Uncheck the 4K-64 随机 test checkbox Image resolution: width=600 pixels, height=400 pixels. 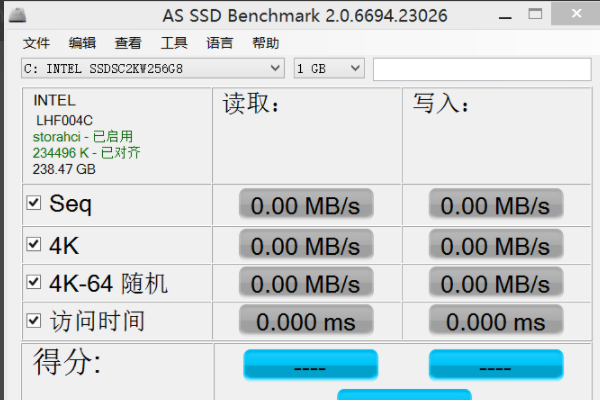(34, 282)
